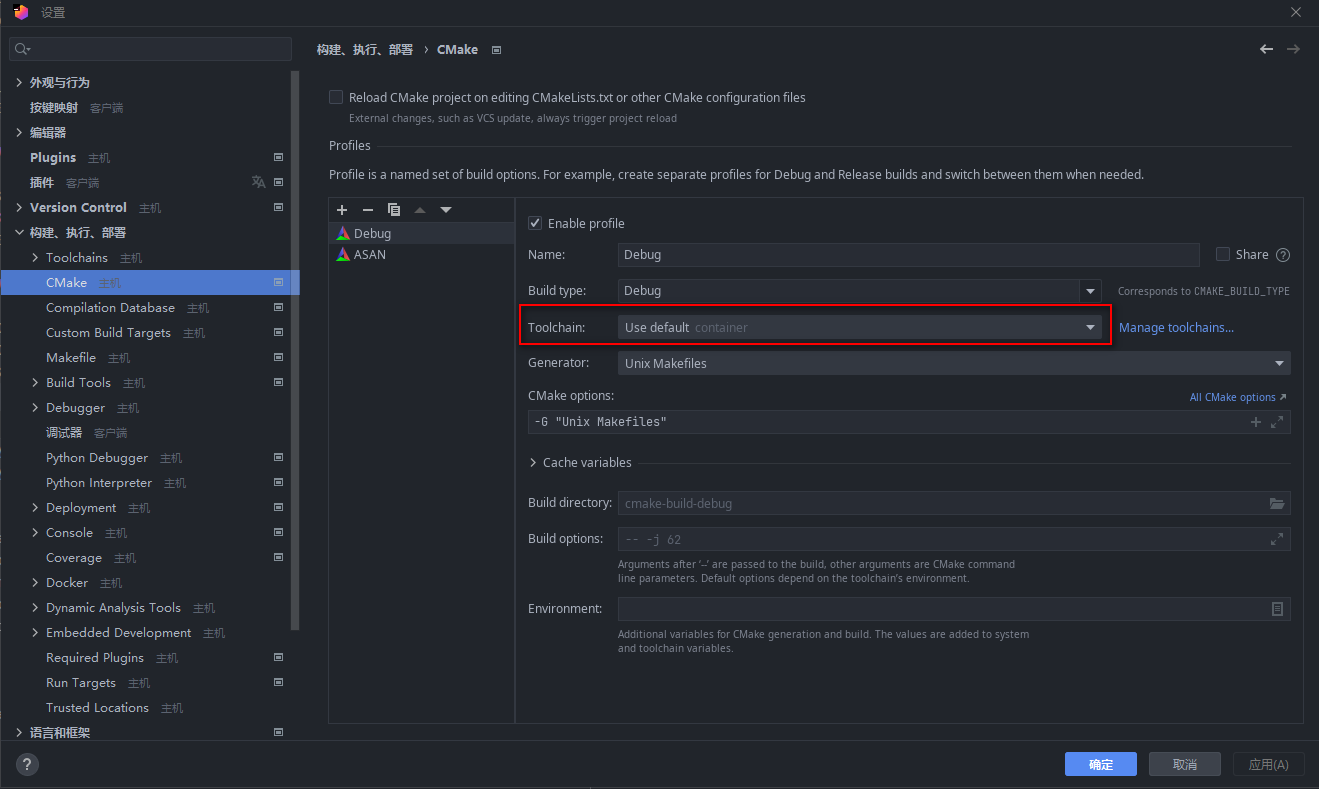Click the profile Name field

908,255
